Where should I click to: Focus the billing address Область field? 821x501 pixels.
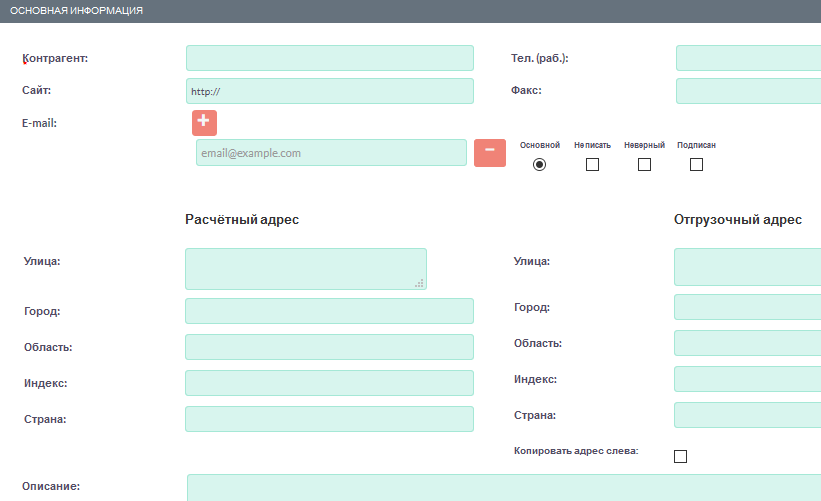pyautogui.click(x=329, y=347)
